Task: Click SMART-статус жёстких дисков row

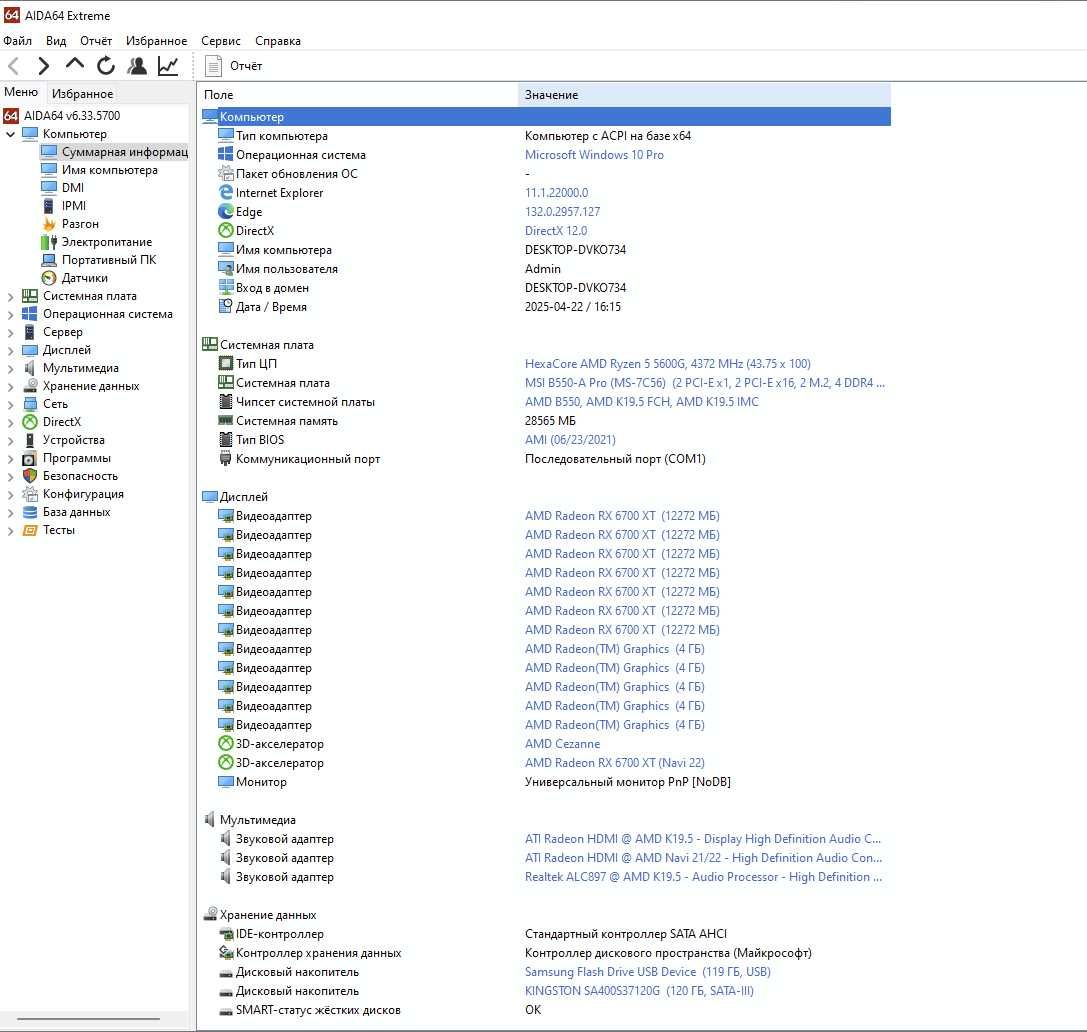Action: [546, 1010]
